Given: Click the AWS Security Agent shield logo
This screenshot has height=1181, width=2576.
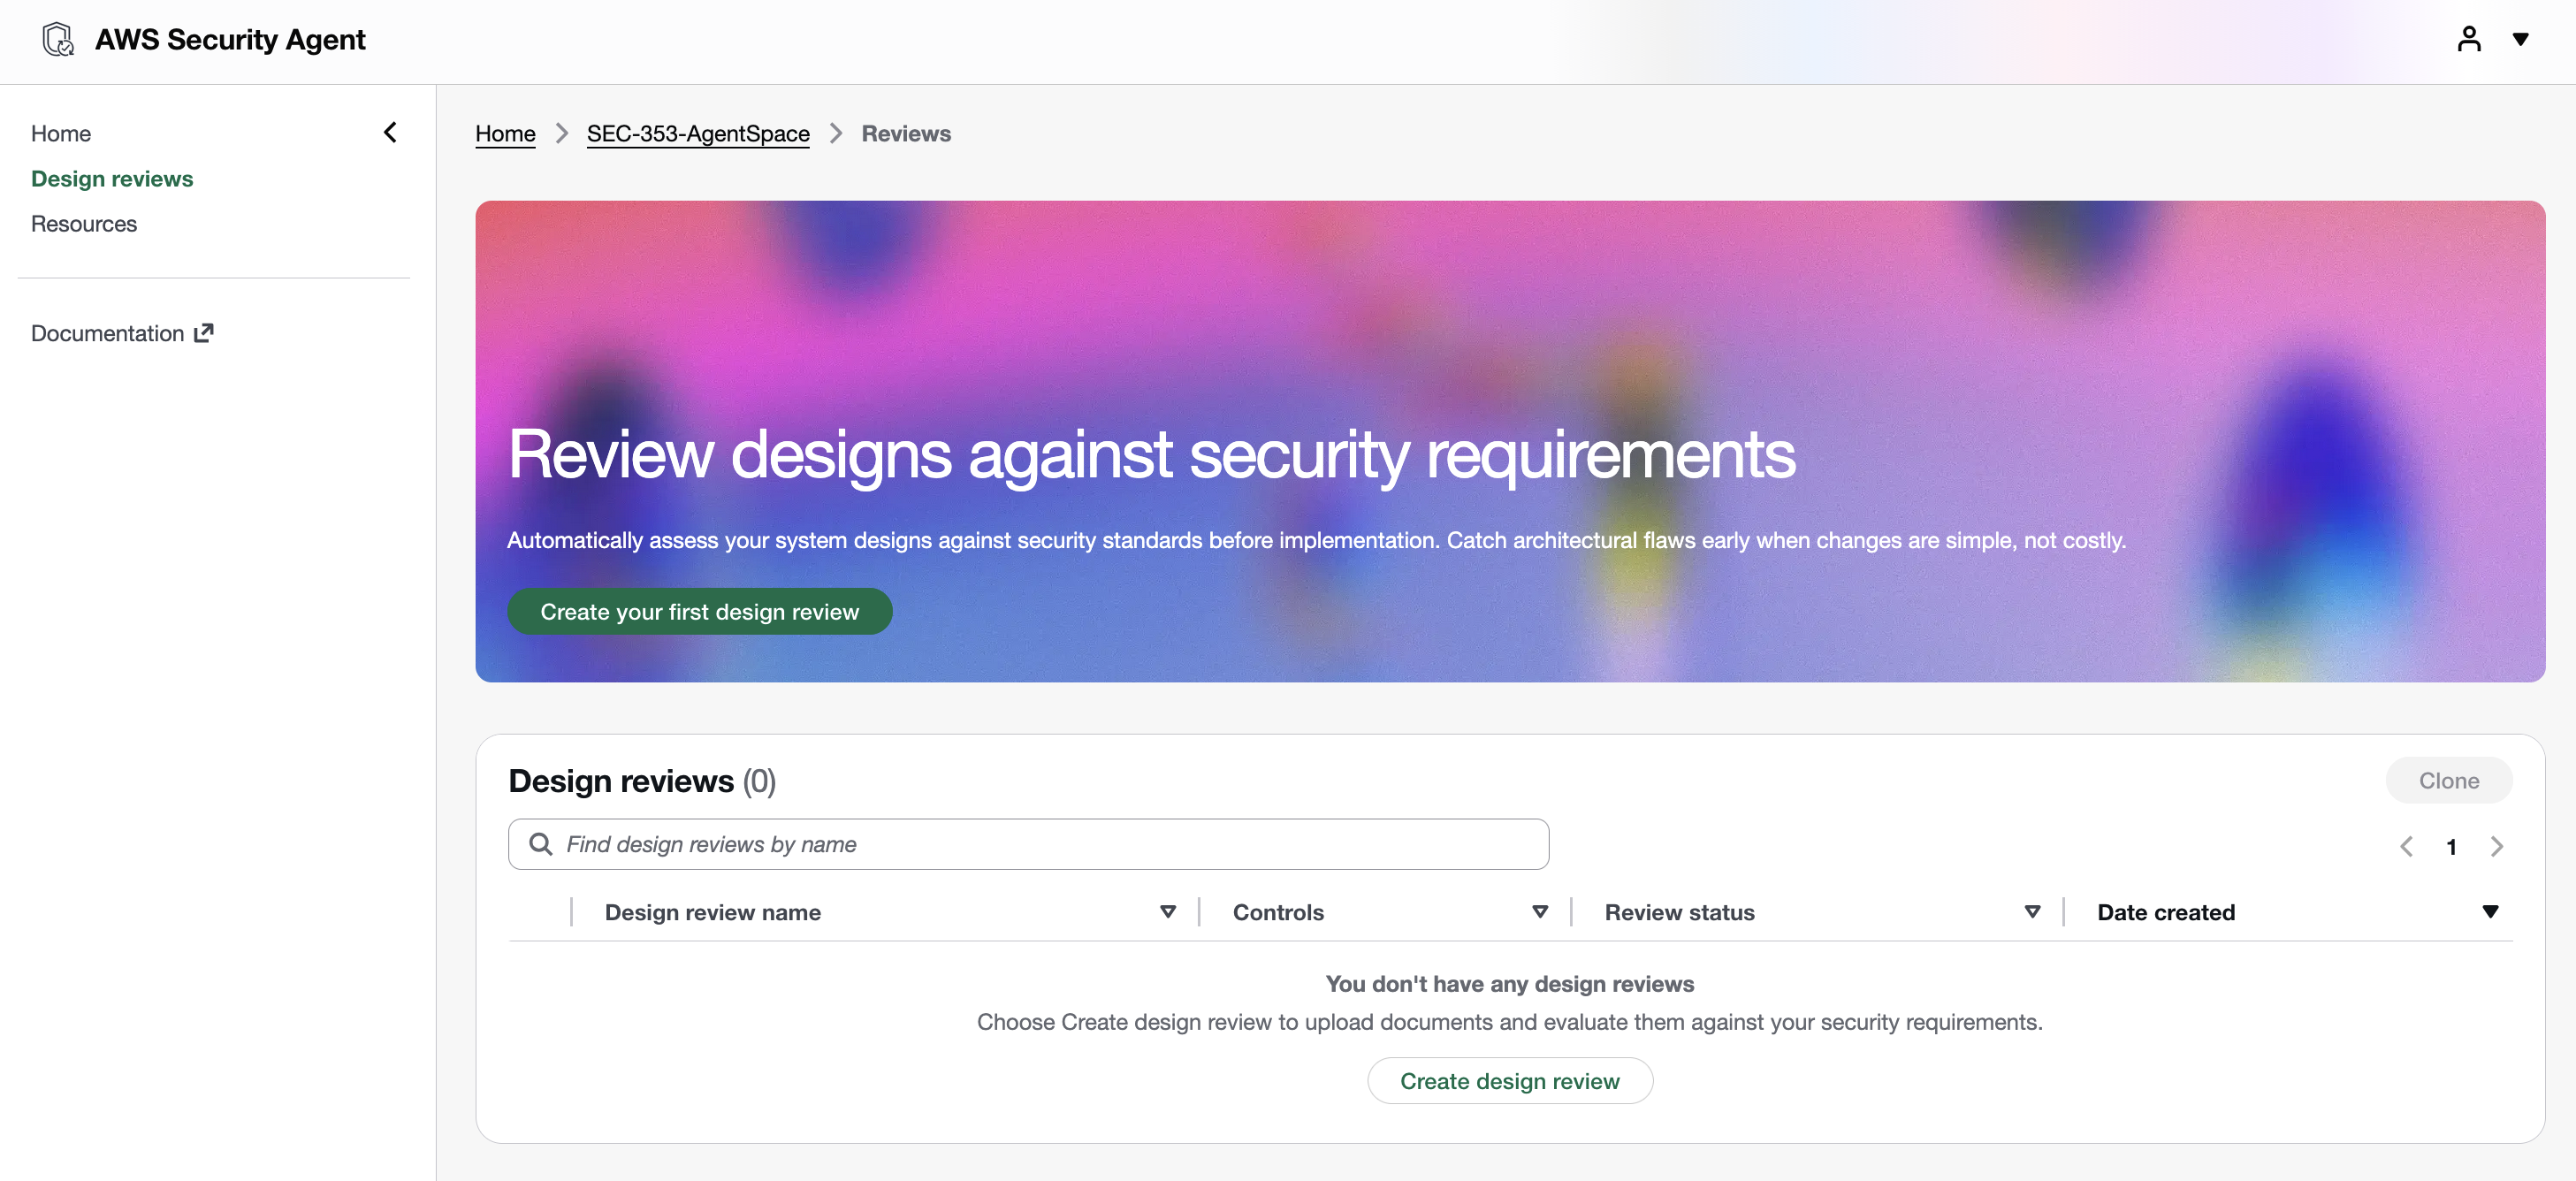Looking at the screenshot, I should point(58,40).
